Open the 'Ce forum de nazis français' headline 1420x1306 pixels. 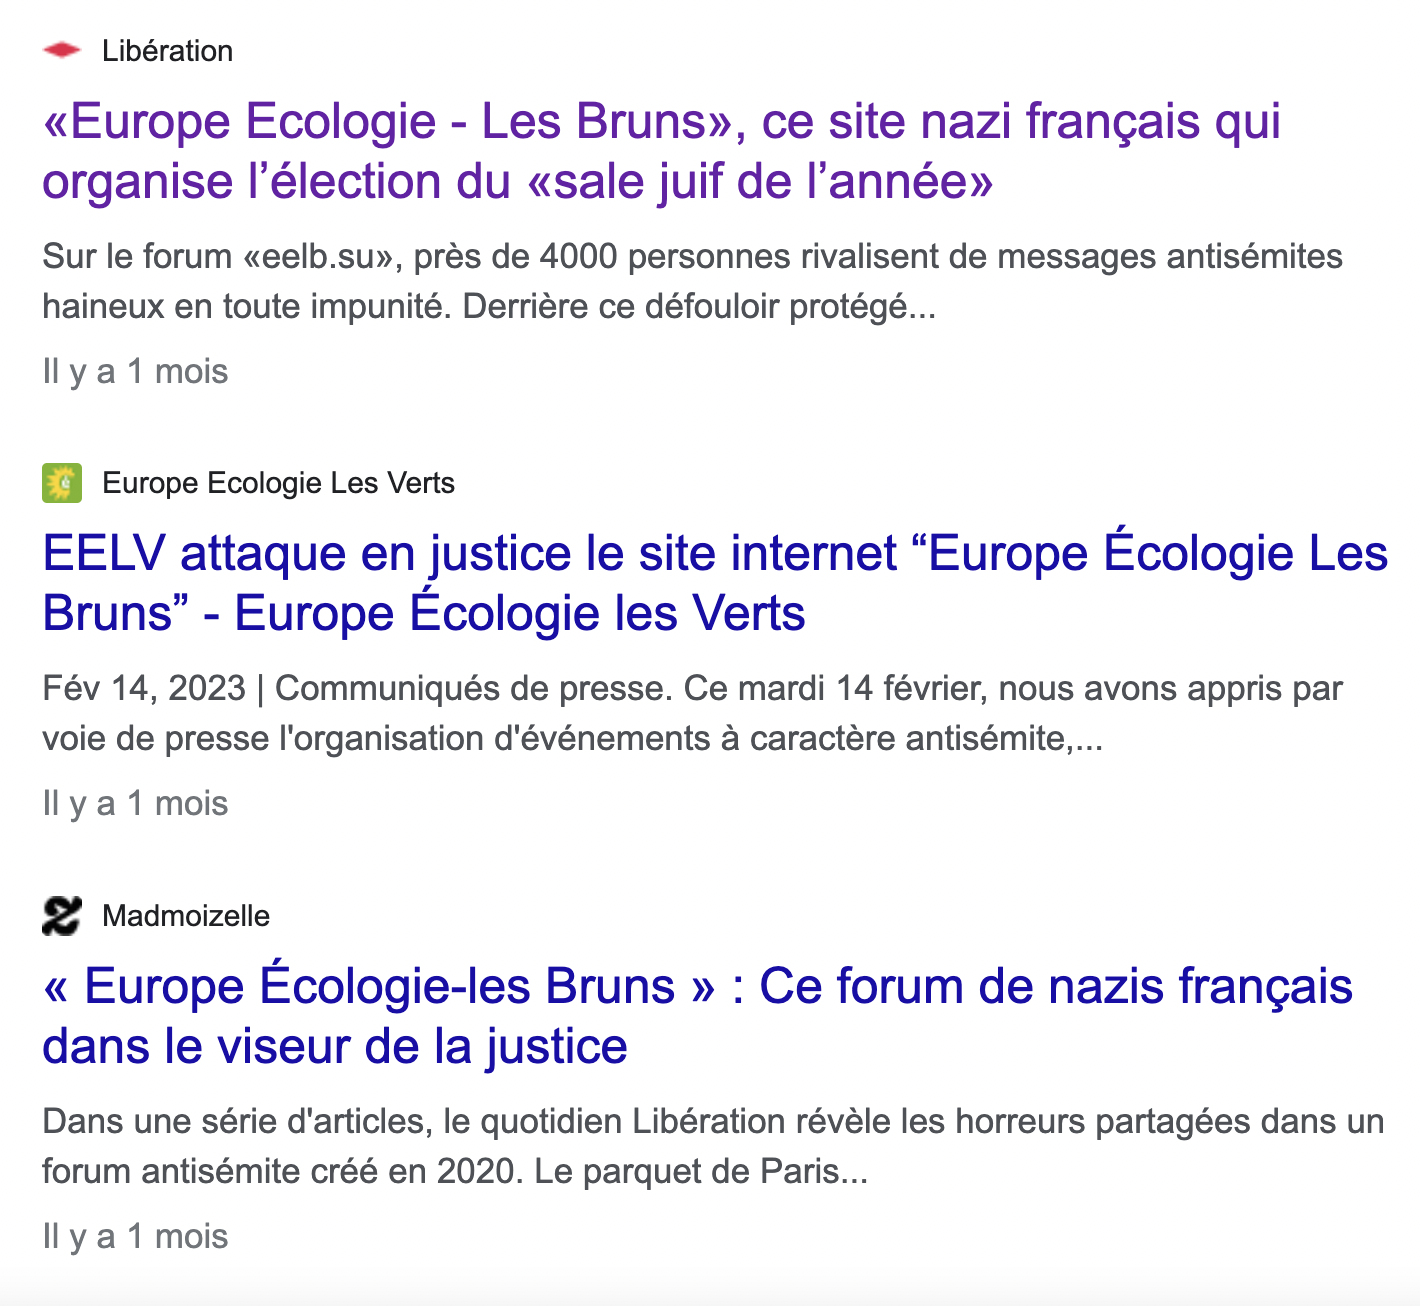697,1016
